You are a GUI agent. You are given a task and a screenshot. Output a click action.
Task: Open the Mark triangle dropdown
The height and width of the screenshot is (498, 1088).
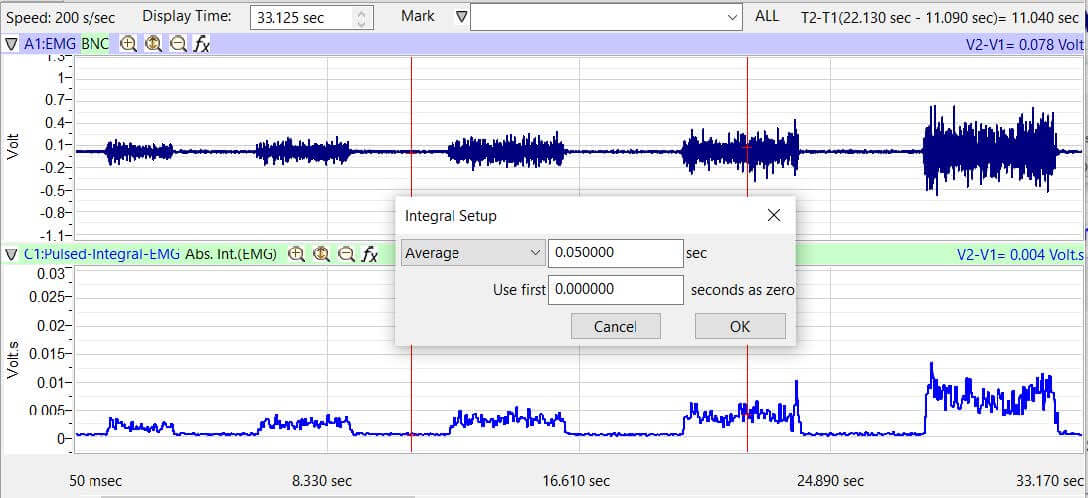click(x=460, y=17)
